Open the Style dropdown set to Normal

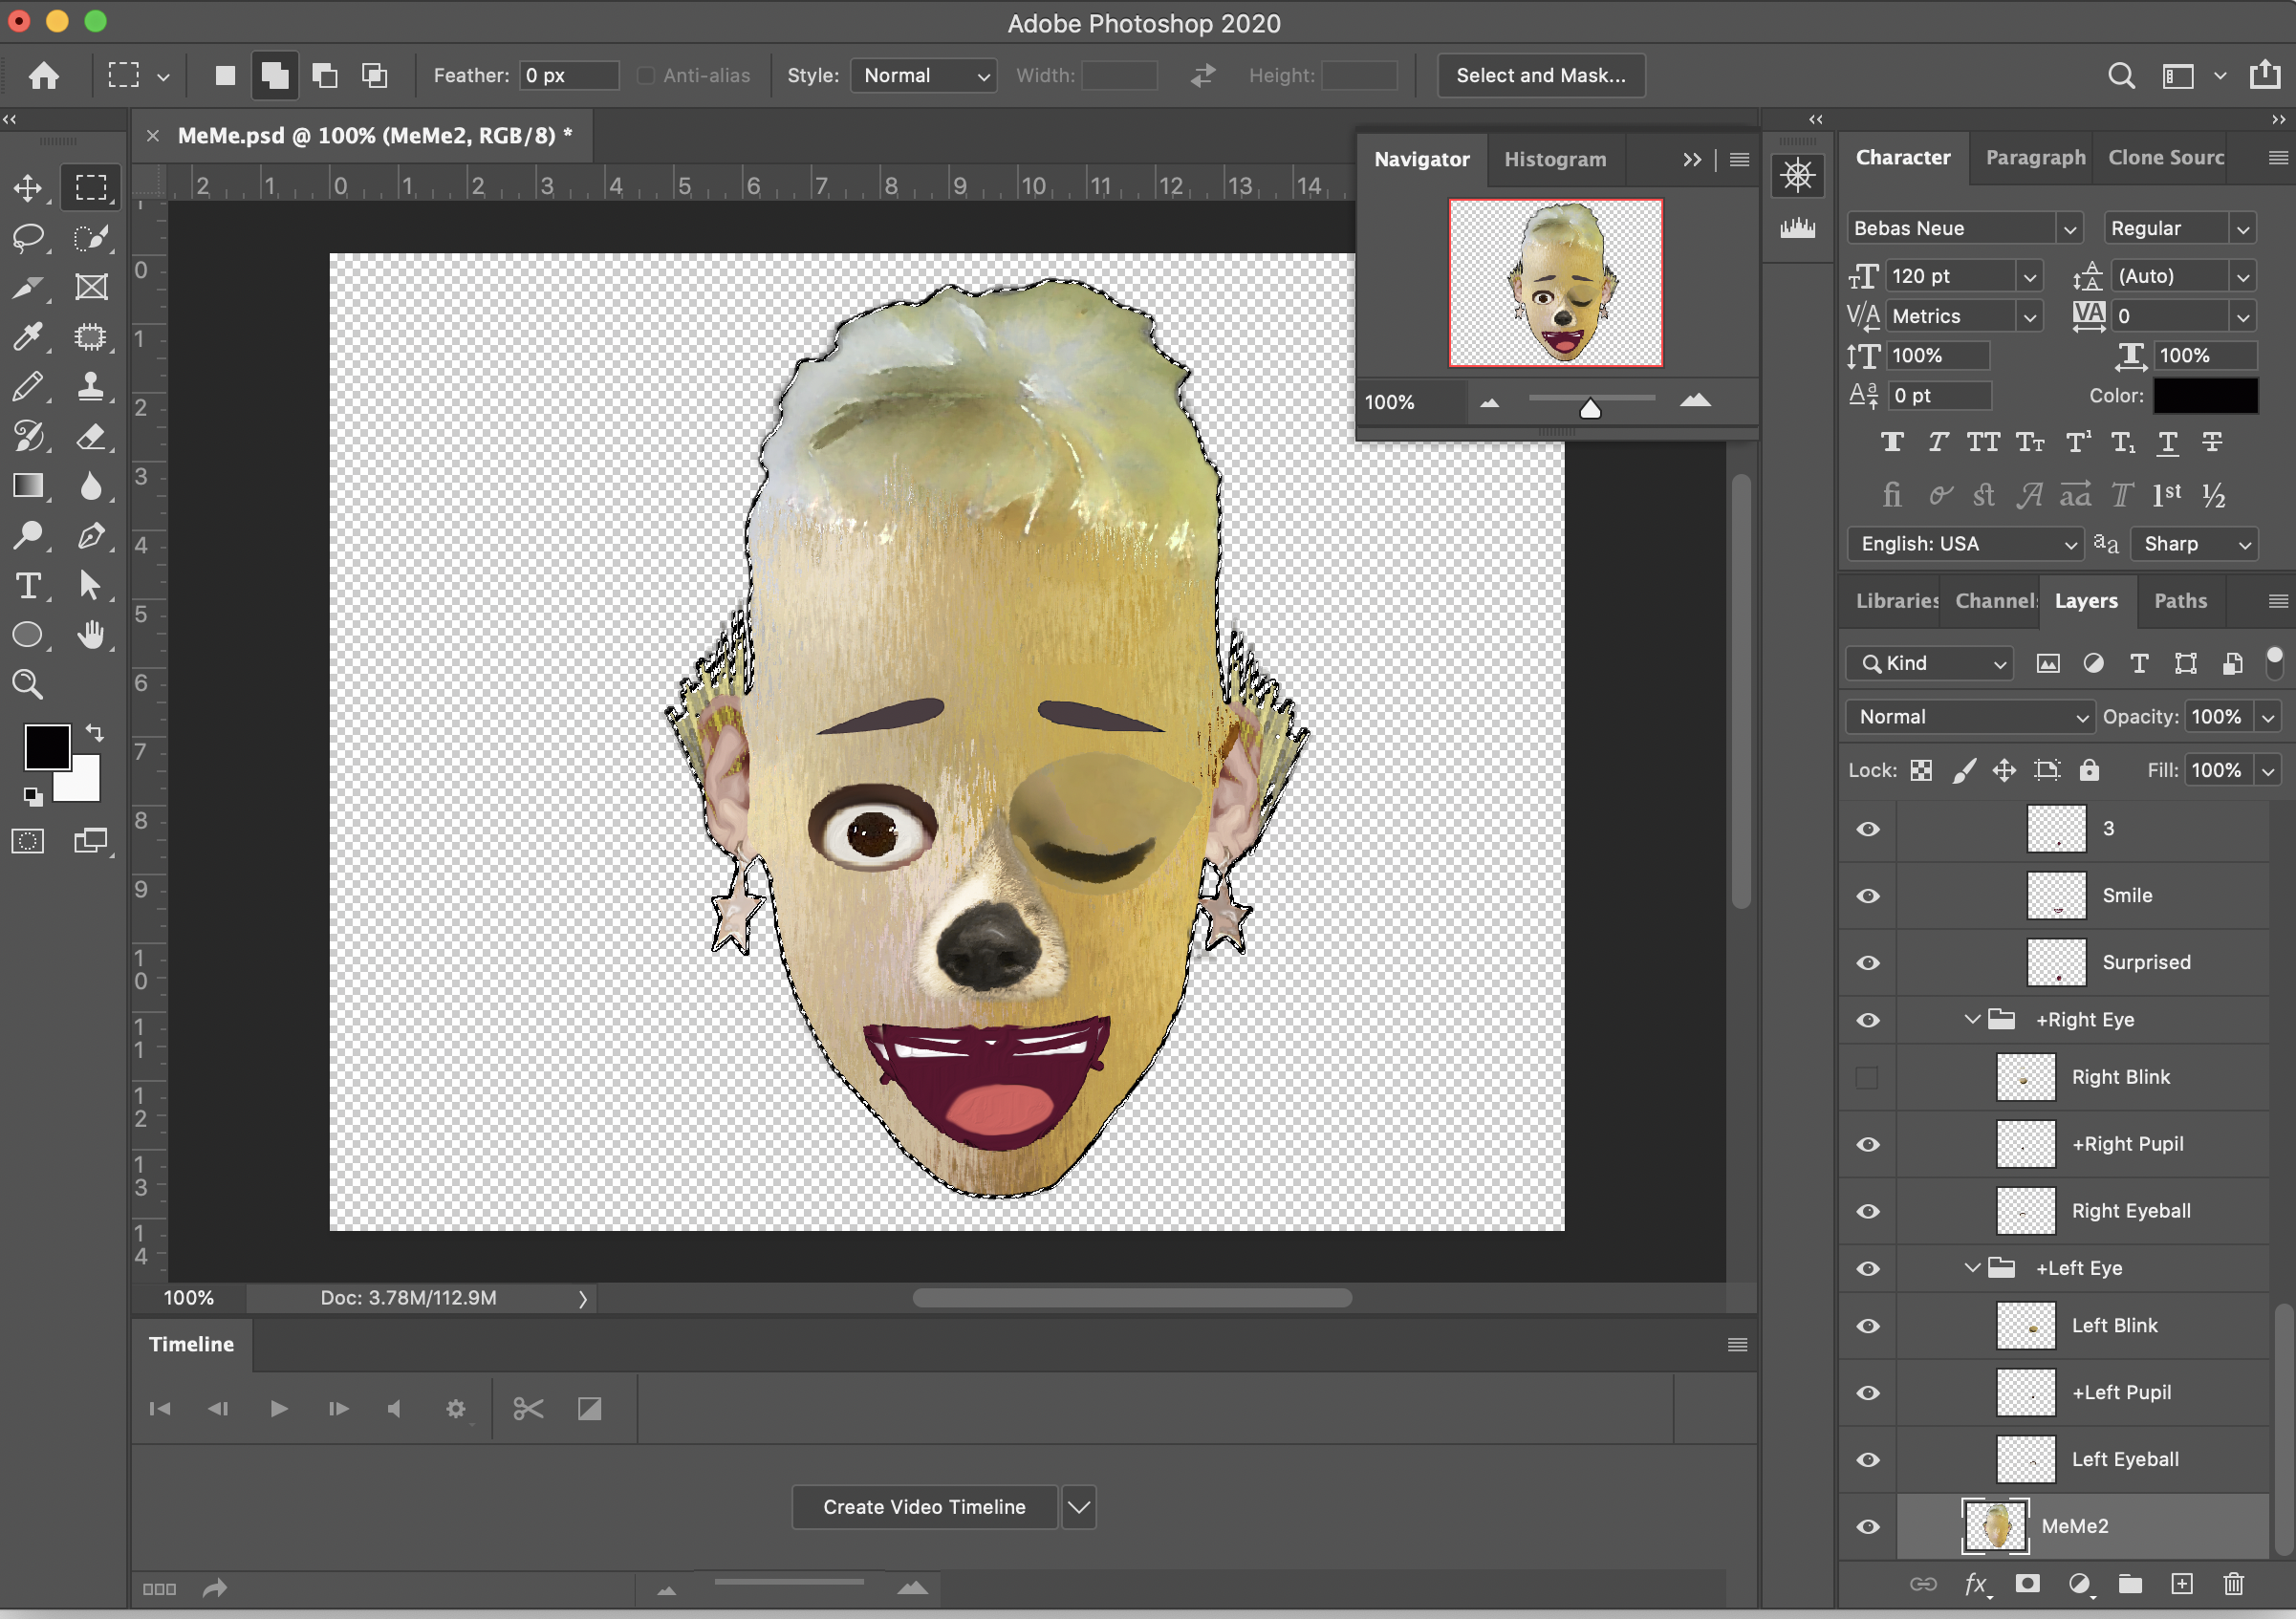[924, 76]
